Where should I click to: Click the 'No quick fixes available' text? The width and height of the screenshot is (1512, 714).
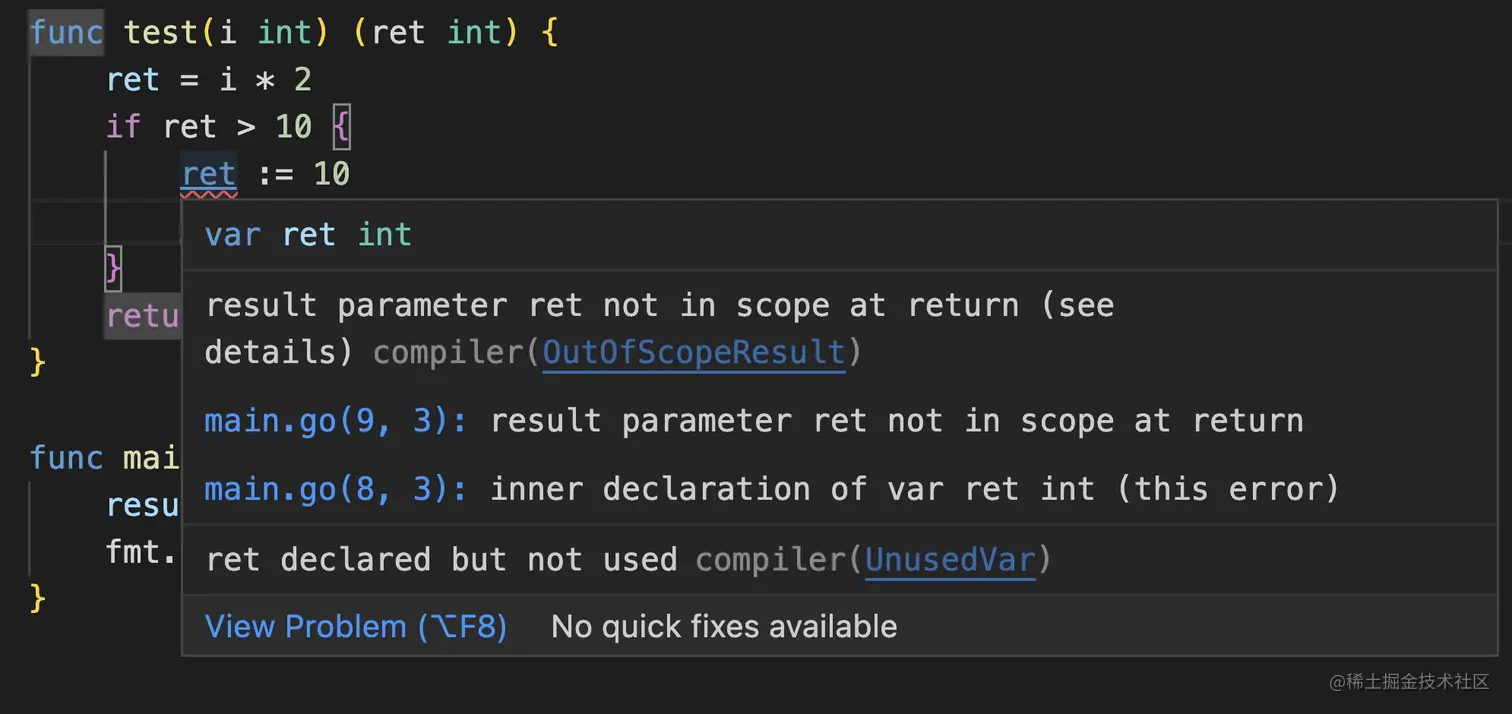(x=724, y=627)
